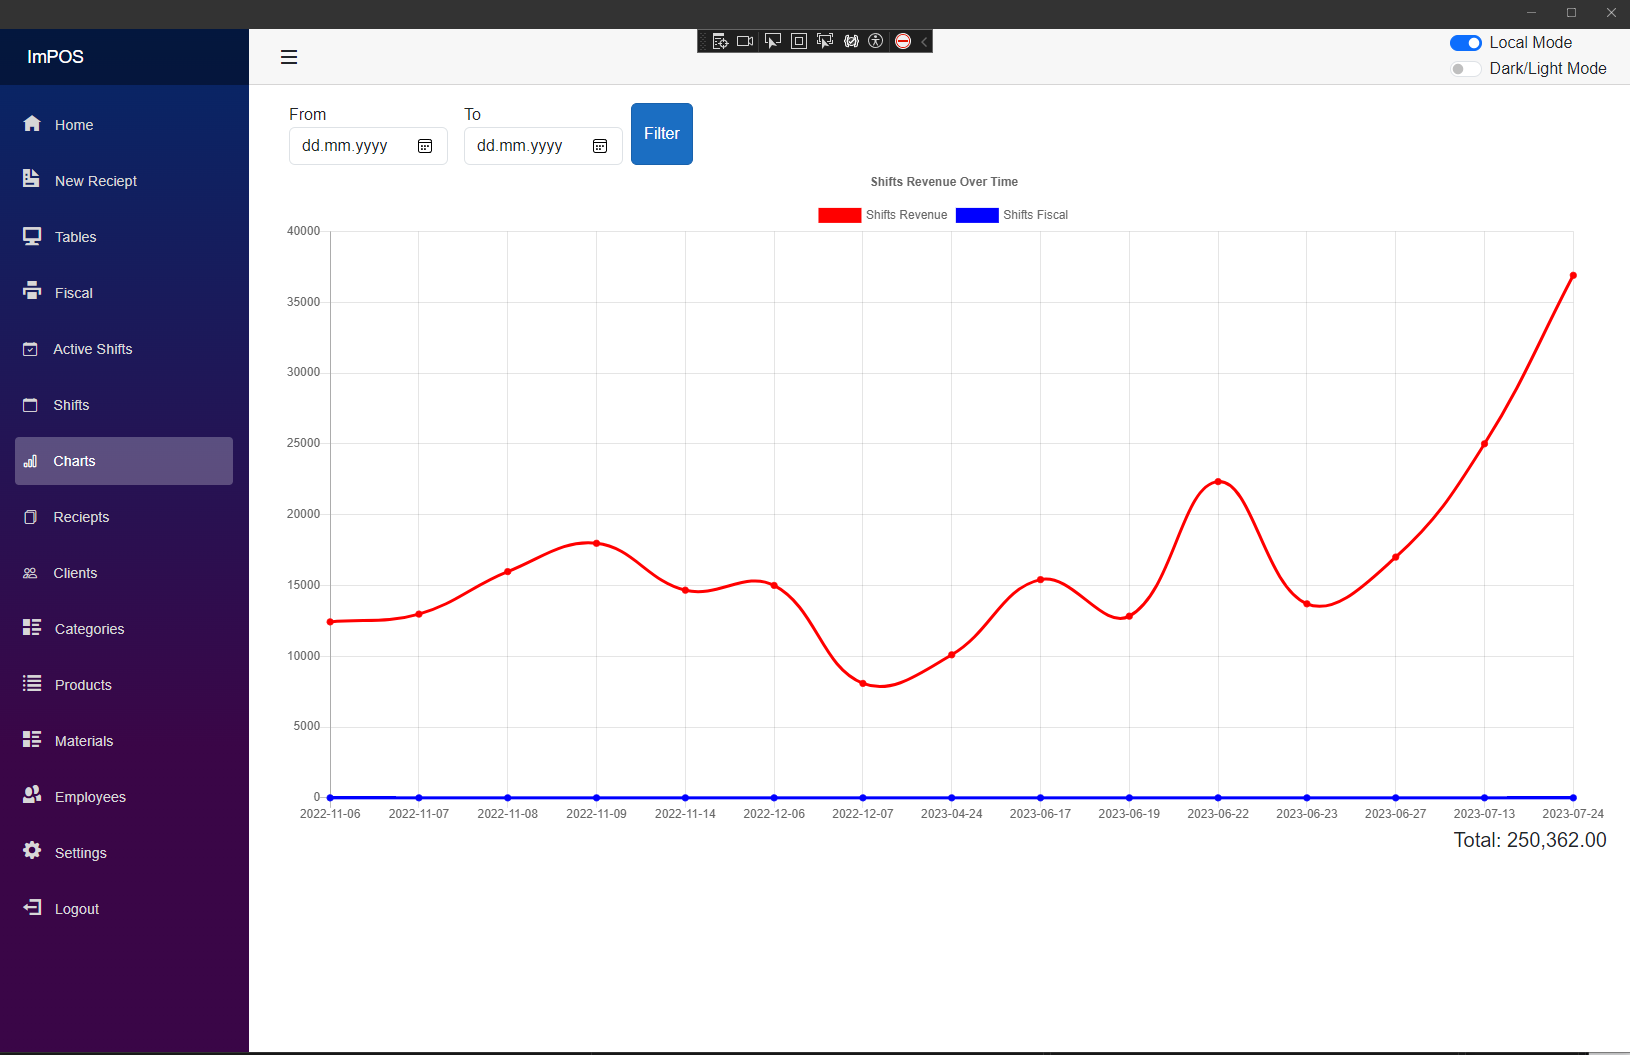Click the binding check braces debug icon

(x=851, y=41)
